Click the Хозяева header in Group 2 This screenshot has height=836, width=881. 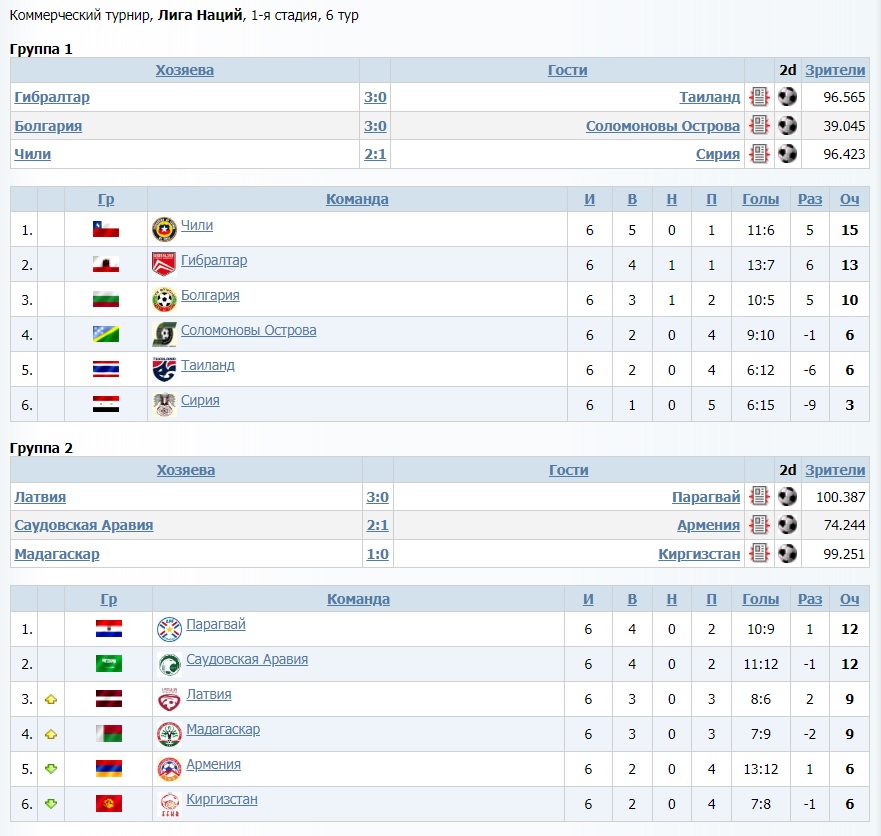click(x=186, y=470)
